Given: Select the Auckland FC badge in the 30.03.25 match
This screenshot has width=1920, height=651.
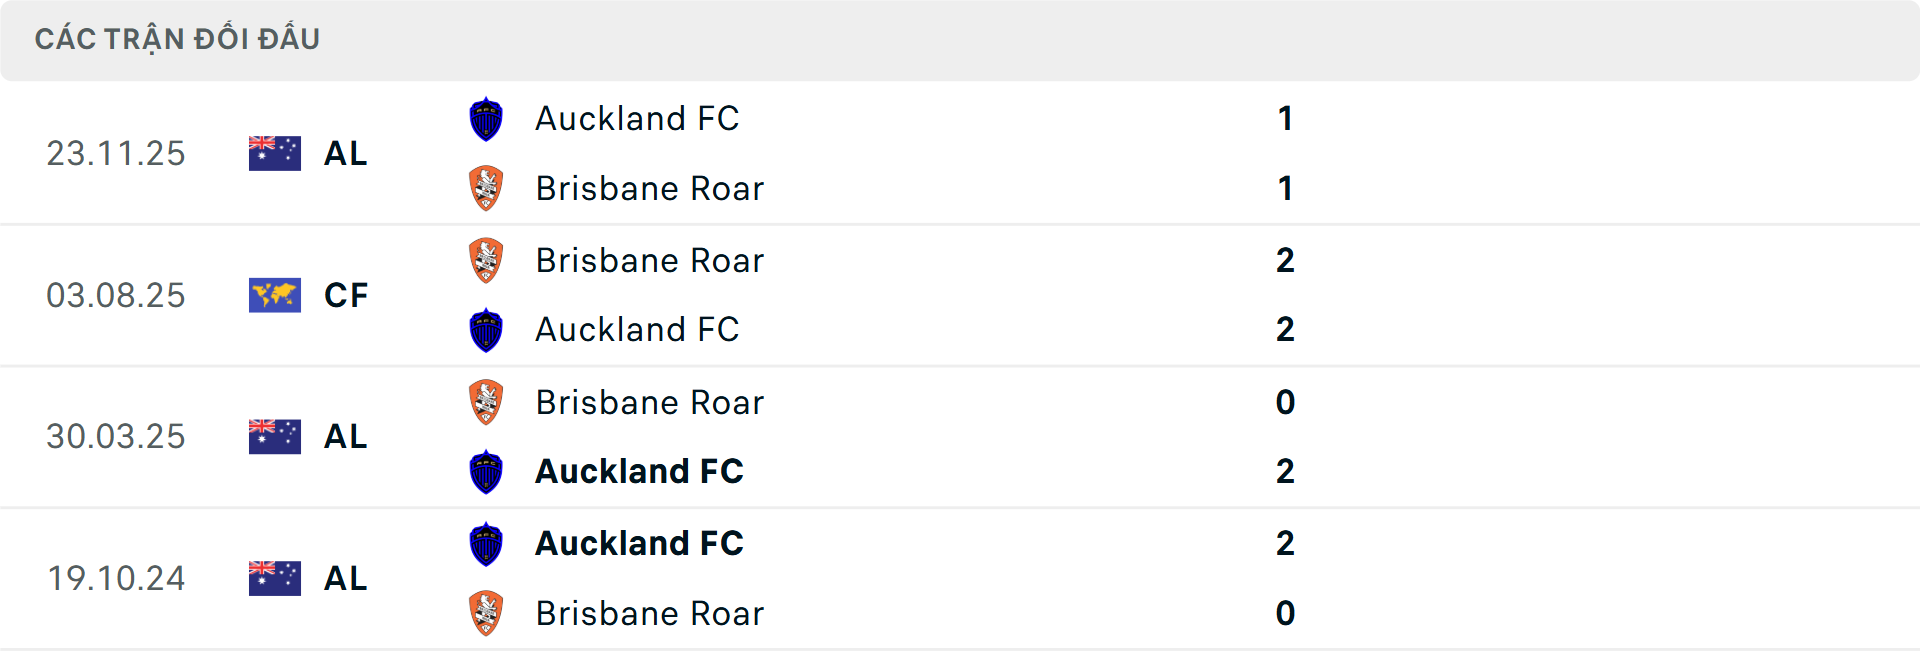Looking at the screenshot, I should pyautogui.click(x=486, y=472).
